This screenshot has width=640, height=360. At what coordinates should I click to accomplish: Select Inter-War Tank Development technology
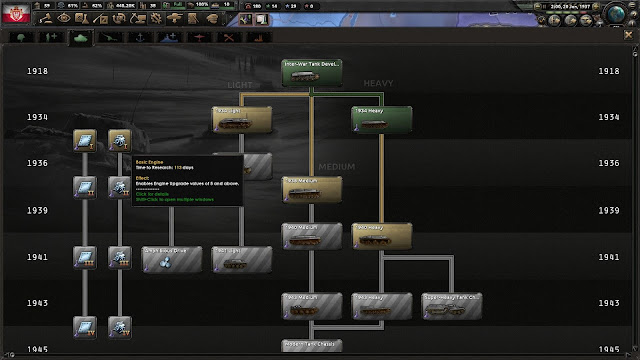(312, 73)
